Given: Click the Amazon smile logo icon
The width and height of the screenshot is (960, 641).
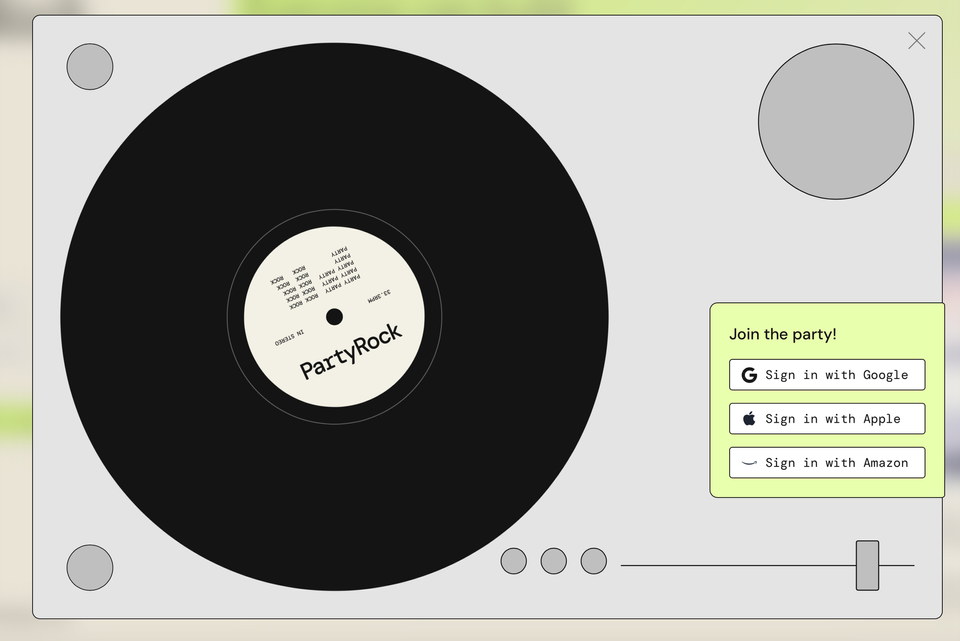Looking at the screenshot, I should 749,463.
